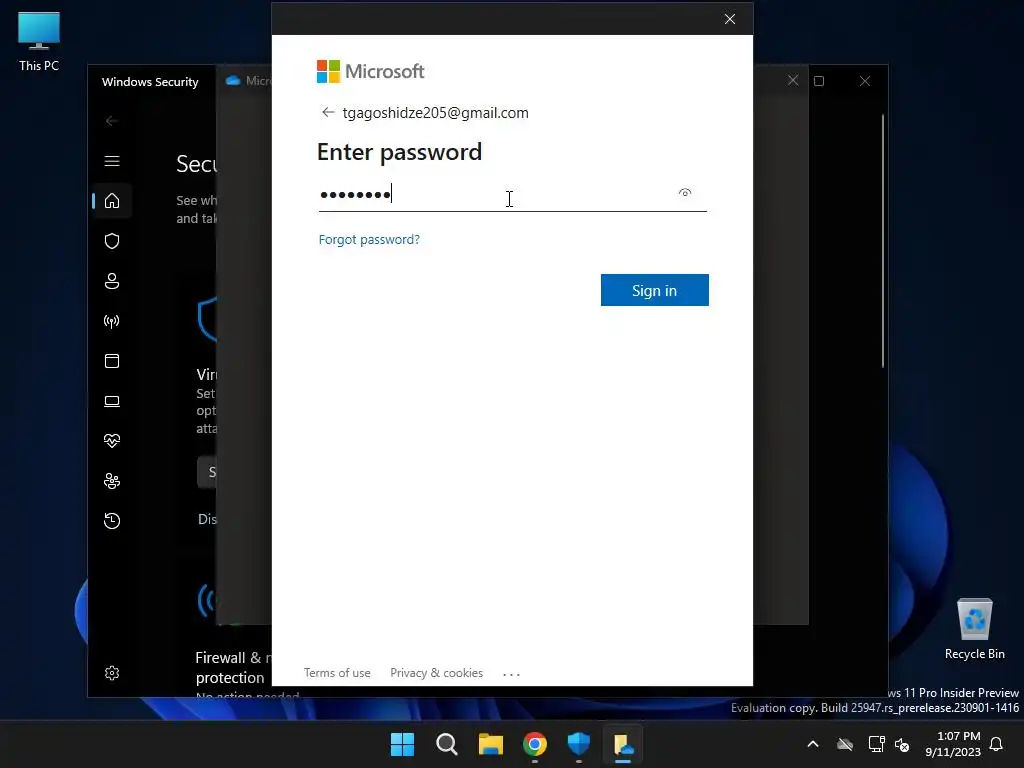This screenshot has width=1024, height=768.
Task: Open taskbar Search
Action: pyautogui.click(x=447, y=744)
